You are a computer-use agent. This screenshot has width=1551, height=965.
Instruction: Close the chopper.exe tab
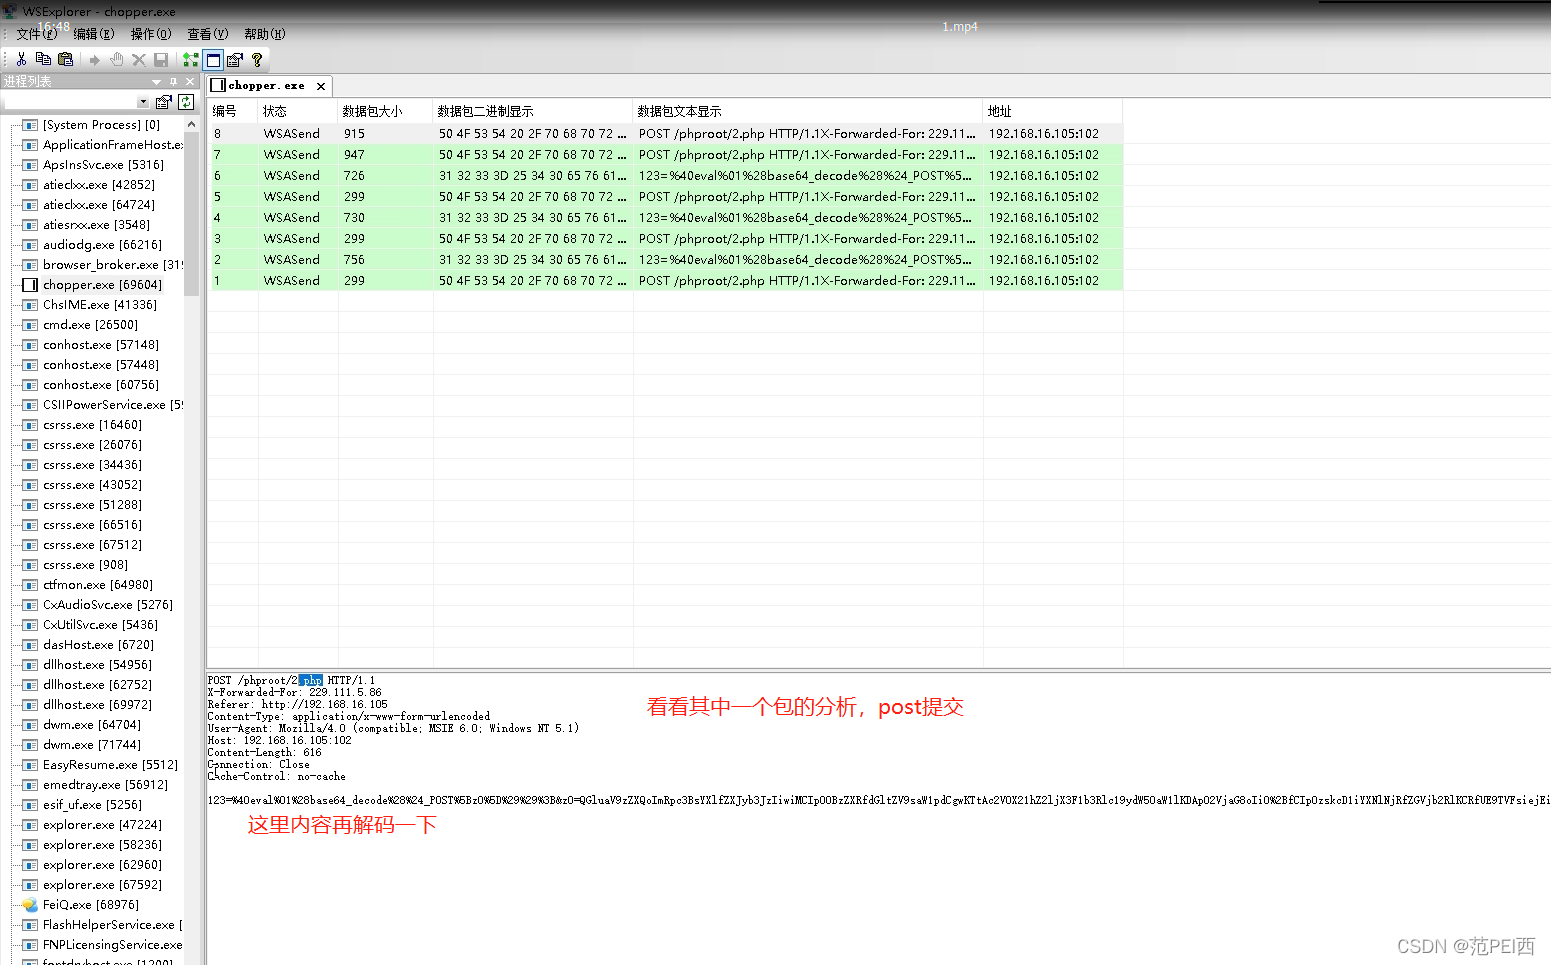click(321, 87)
